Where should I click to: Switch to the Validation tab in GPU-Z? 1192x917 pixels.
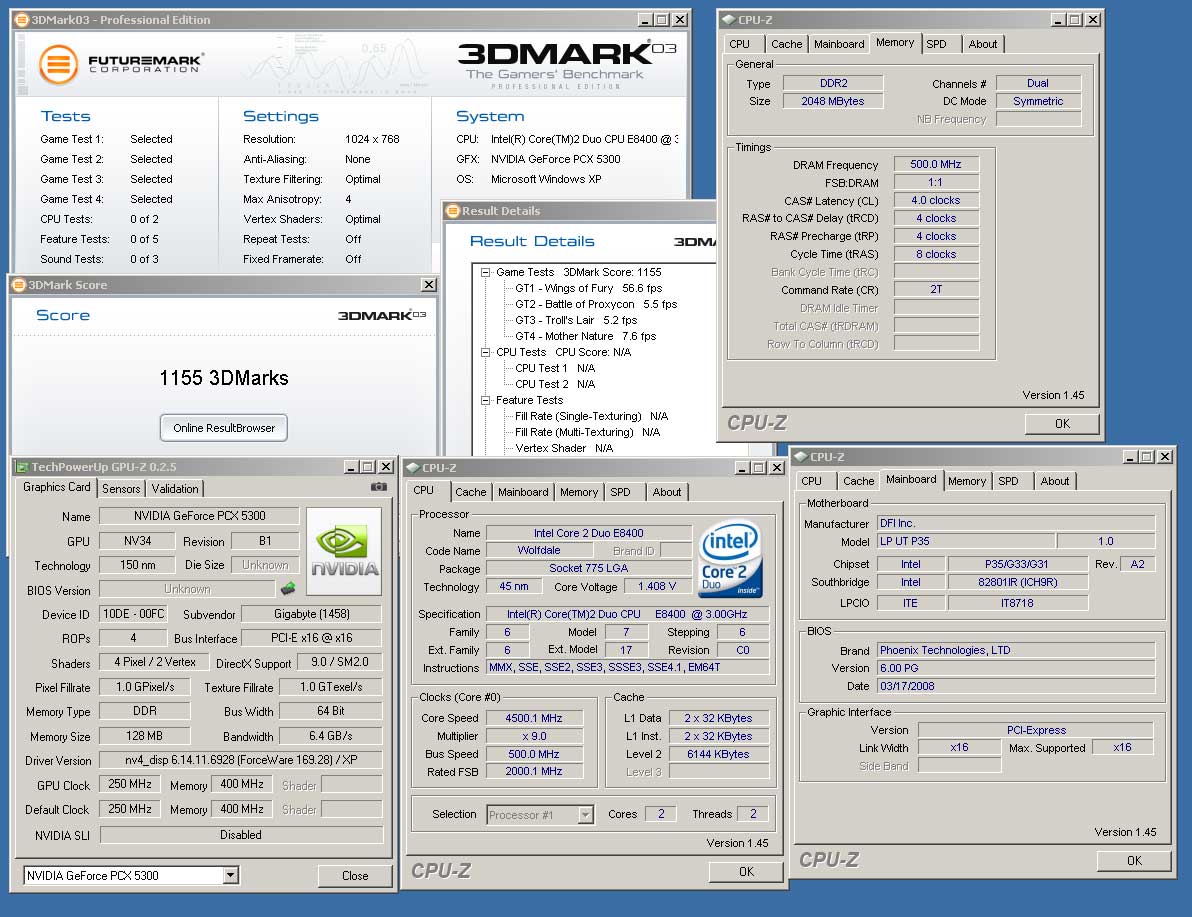click(175, 489)
